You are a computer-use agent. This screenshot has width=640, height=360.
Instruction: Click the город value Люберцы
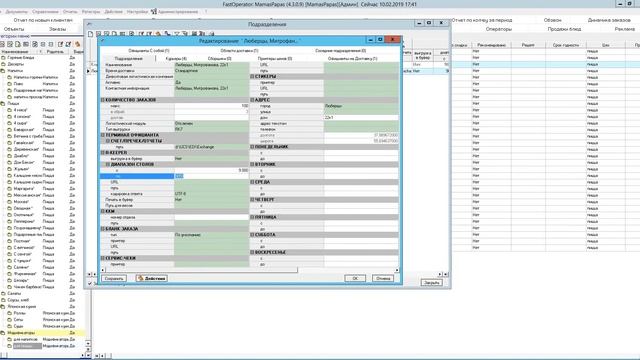[361, 106]
